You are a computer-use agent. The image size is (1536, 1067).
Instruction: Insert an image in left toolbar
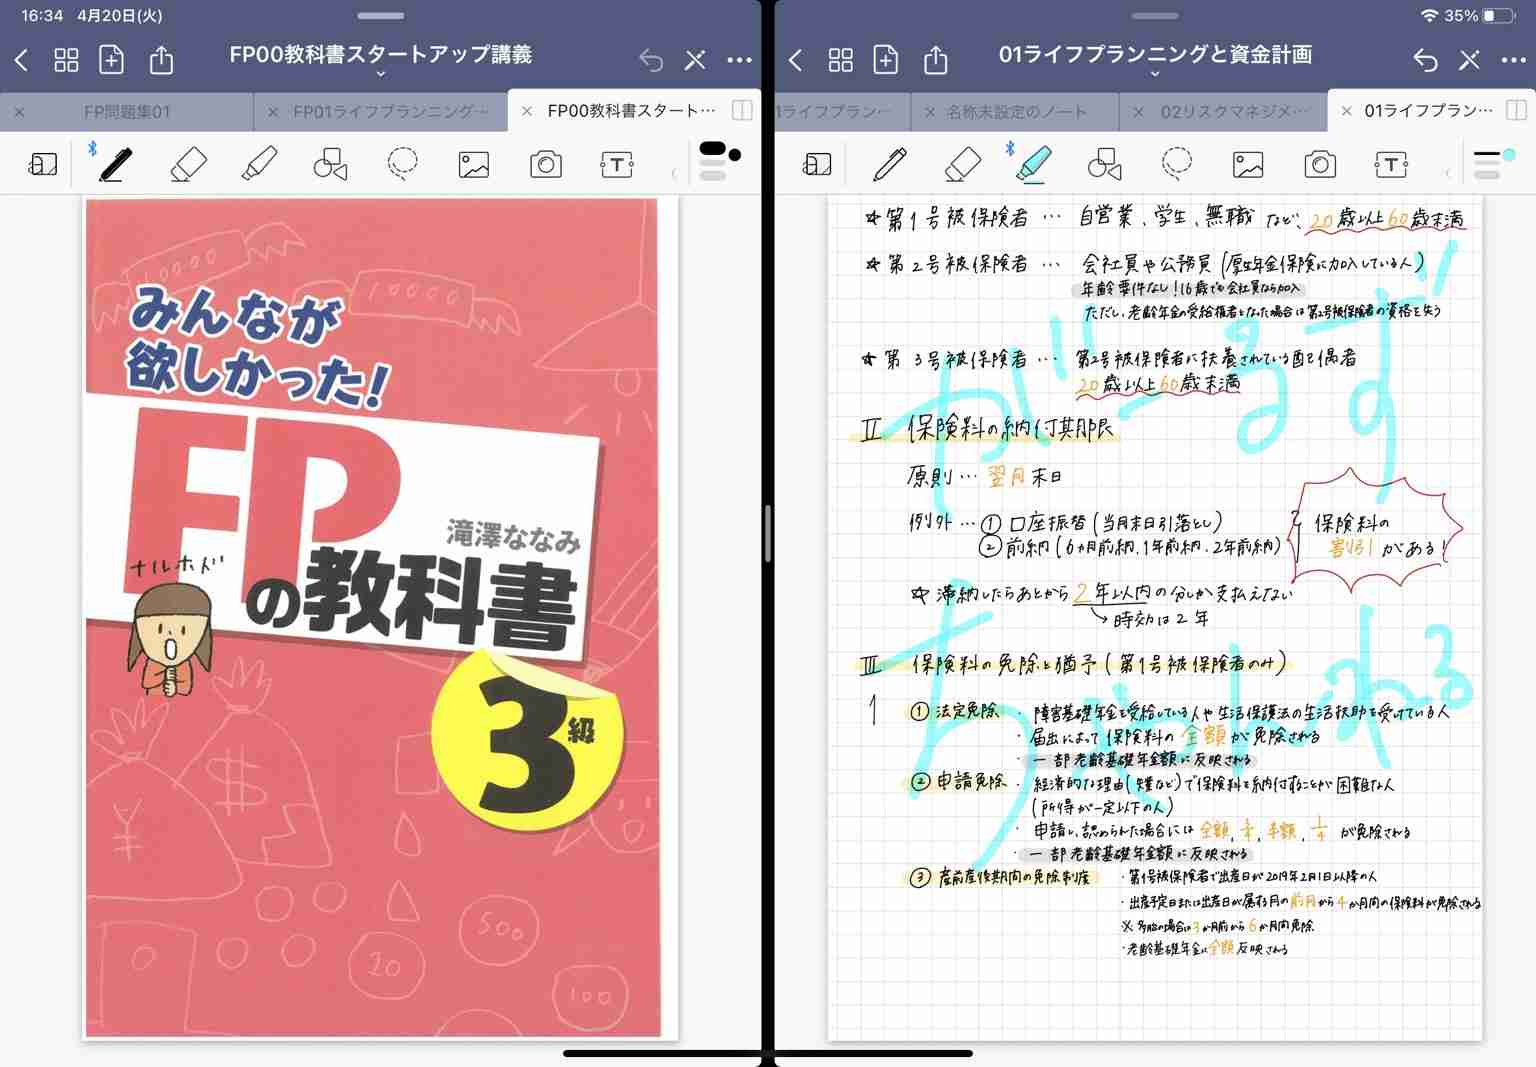pos(474,164)
